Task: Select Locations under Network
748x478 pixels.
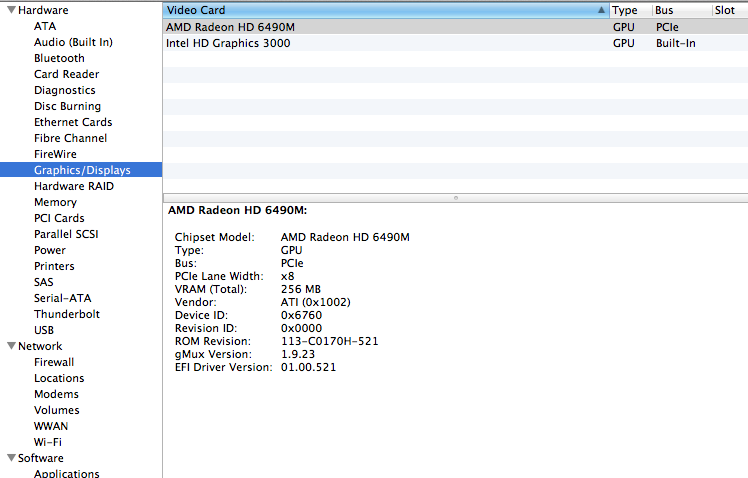Action: (59, 378)
